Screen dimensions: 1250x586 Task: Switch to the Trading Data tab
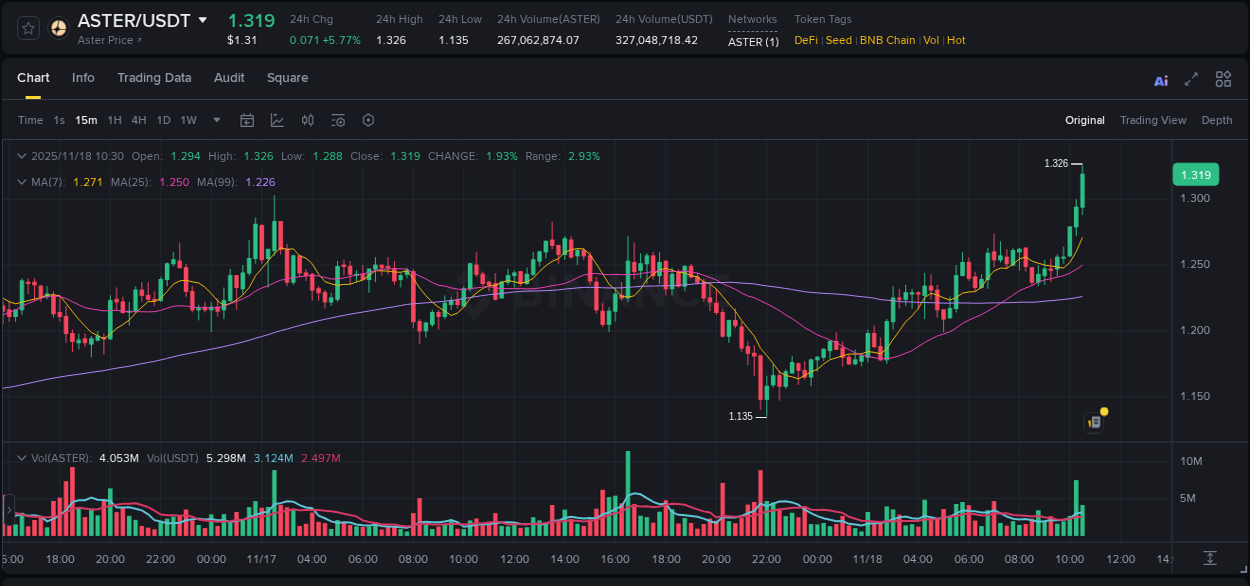[154, 78]
